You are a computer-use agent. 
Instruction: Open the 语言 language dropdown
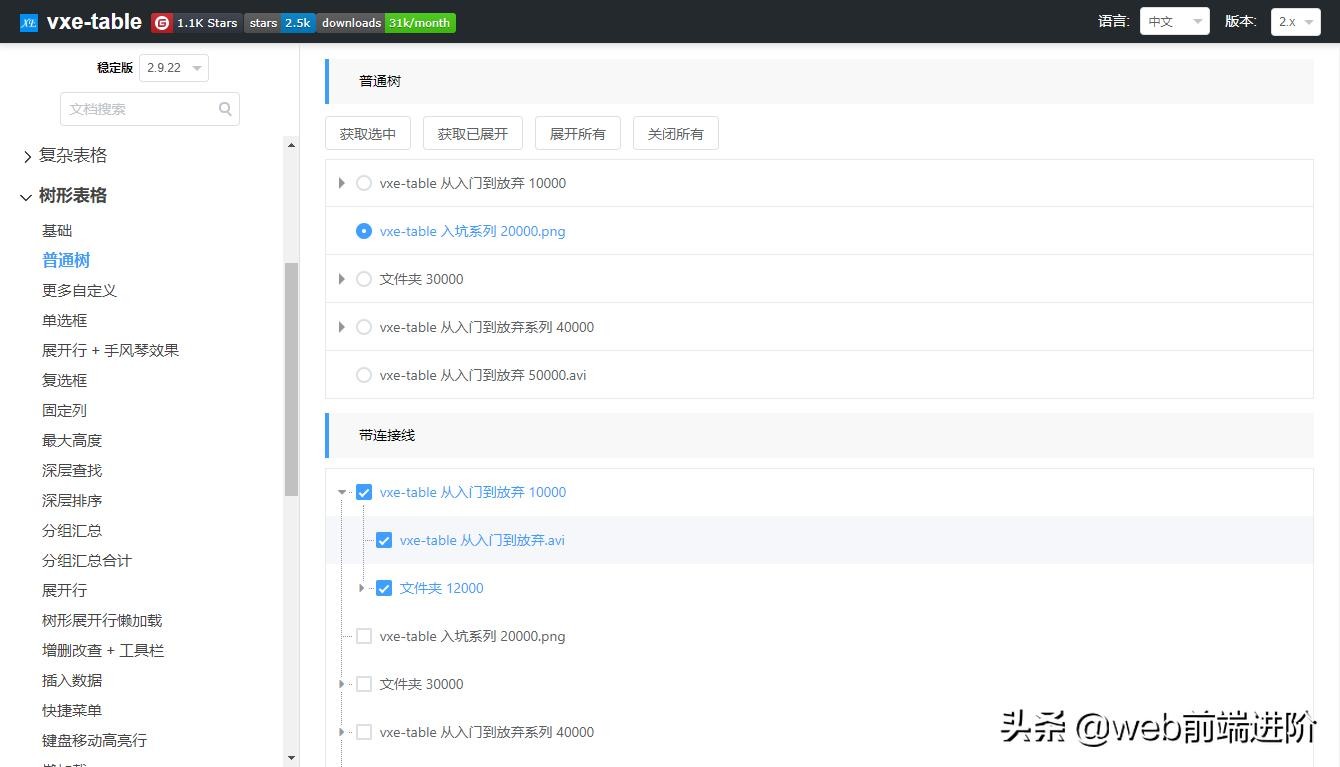pyautogui.click(x=1174, y=21)
